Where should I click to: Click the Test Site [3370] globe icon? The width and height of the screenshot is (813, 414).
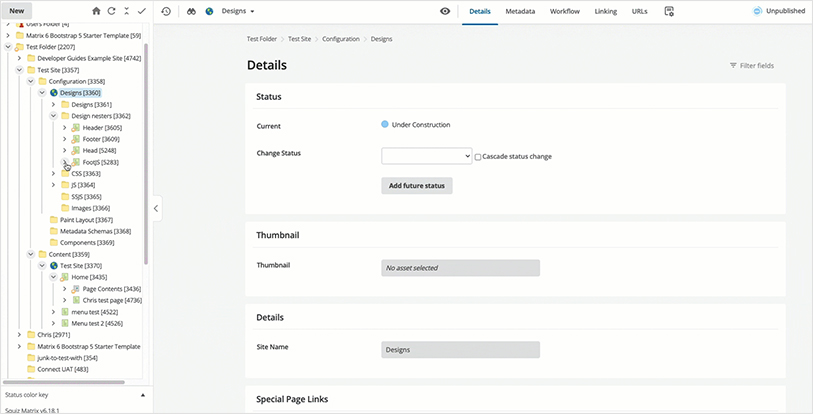[x=53, y=266]
